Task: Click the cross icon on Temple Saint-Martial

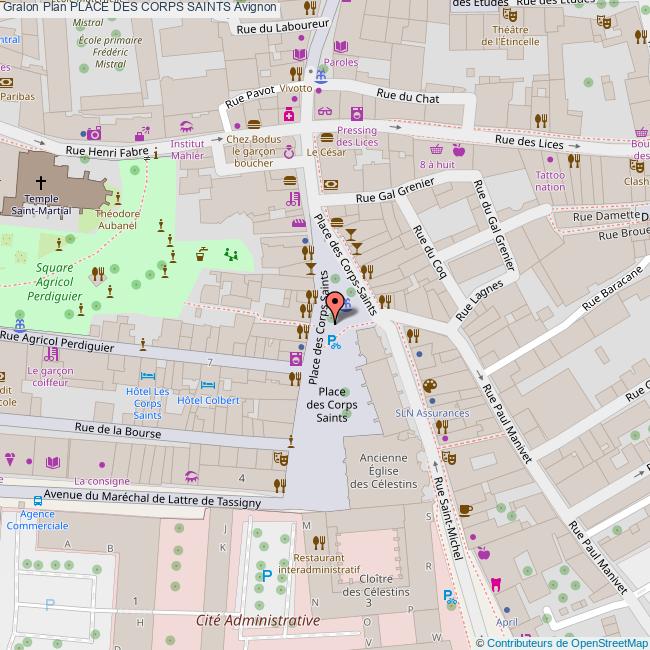Action: tap(40, 183)
